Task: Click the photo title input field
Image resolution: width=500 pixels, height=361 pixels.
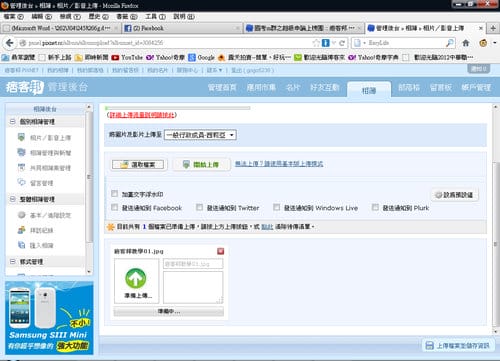Action: [193, 264]
